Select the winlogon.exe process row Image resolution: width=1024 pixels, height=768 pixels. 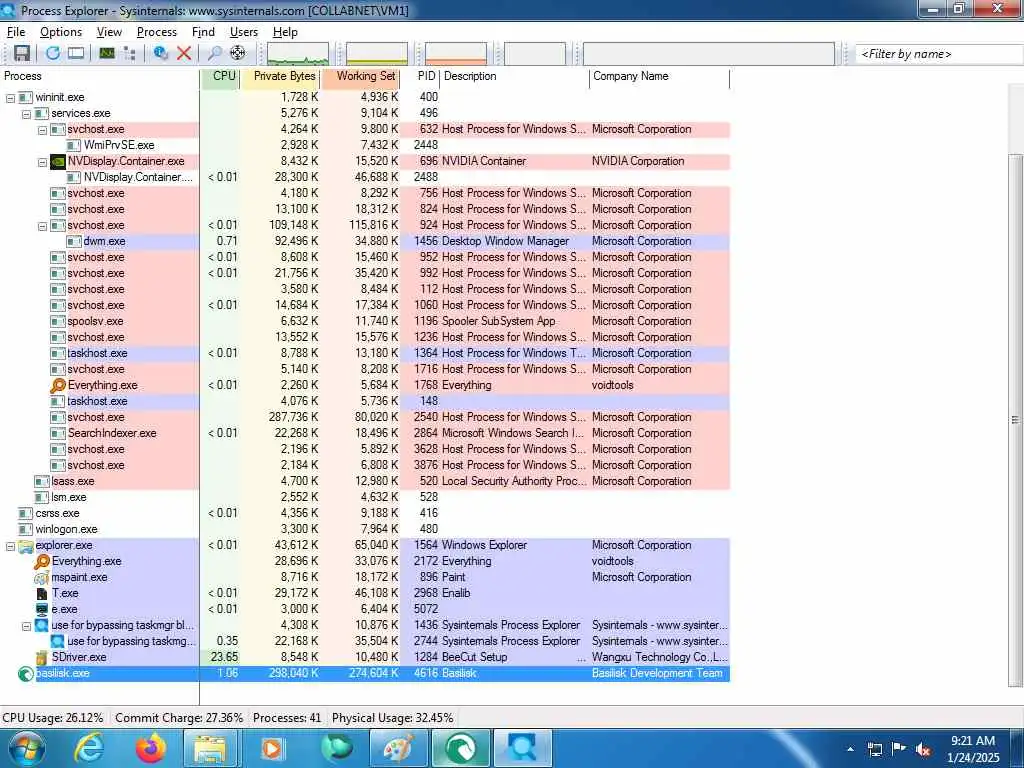click(x=364, y=530)
